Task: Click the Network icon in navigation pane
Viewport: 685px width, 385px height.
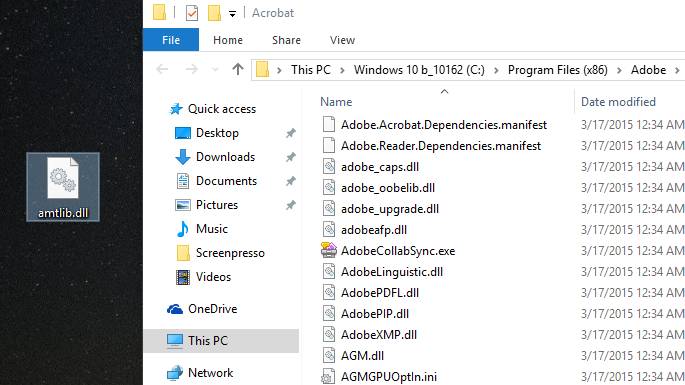Action: click(175, 373)
